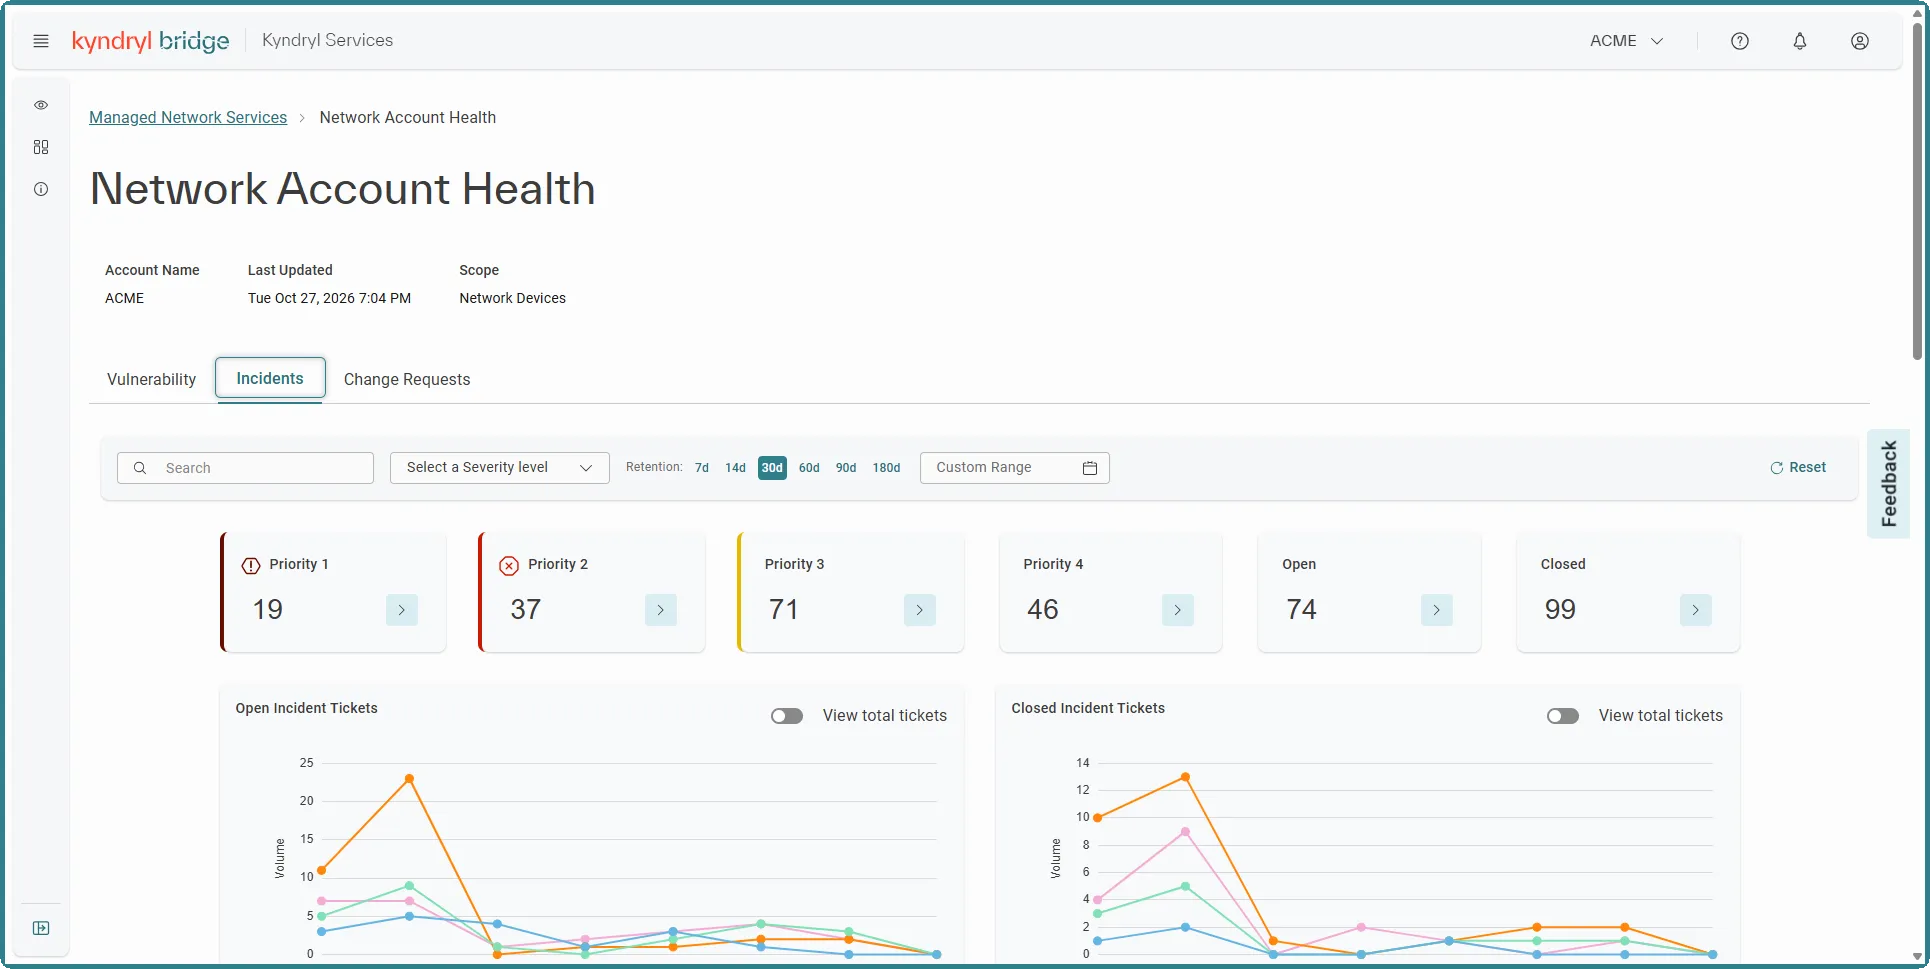Open the notifications bell
This screenshot has width=1930, height=969.
coord(1800,41)
